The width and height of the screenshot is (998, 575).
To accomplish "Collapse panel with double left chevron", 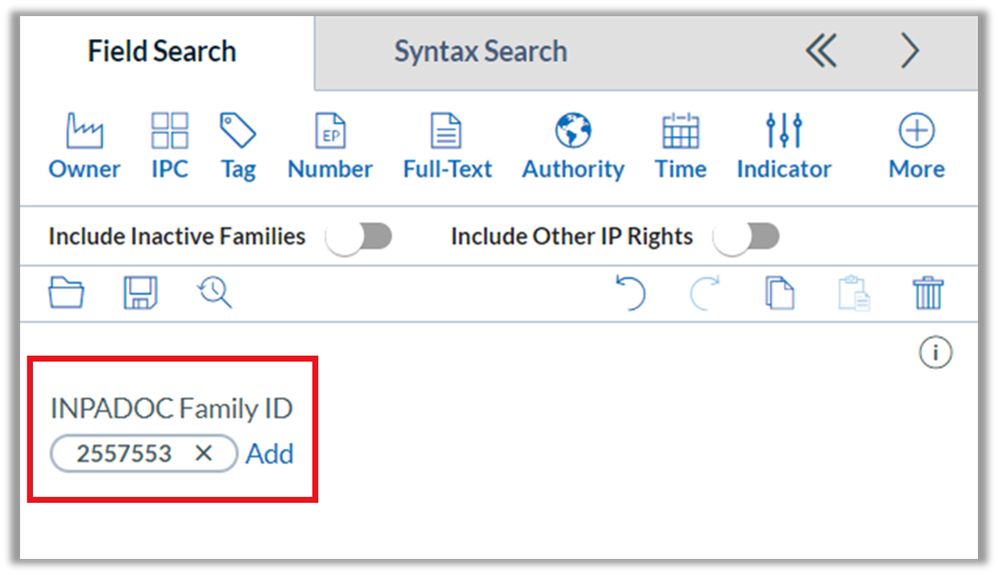I will click(x=821, y=51).
